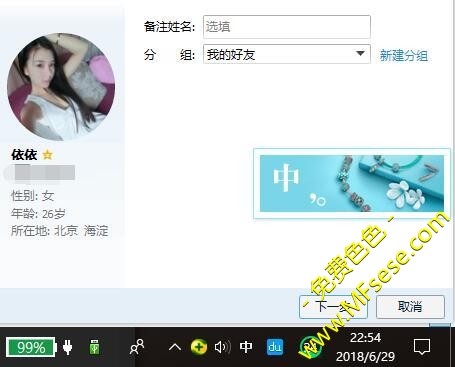Click the volume speaker tray icon
Image resolution: width=455 pixels, height=367 pixels.
[223, 347]
